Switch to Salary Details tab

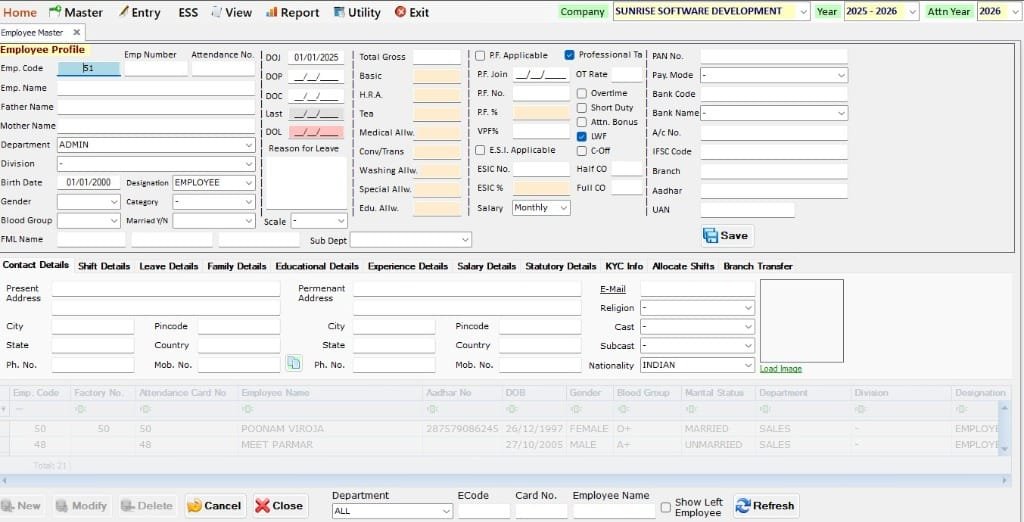487,266
